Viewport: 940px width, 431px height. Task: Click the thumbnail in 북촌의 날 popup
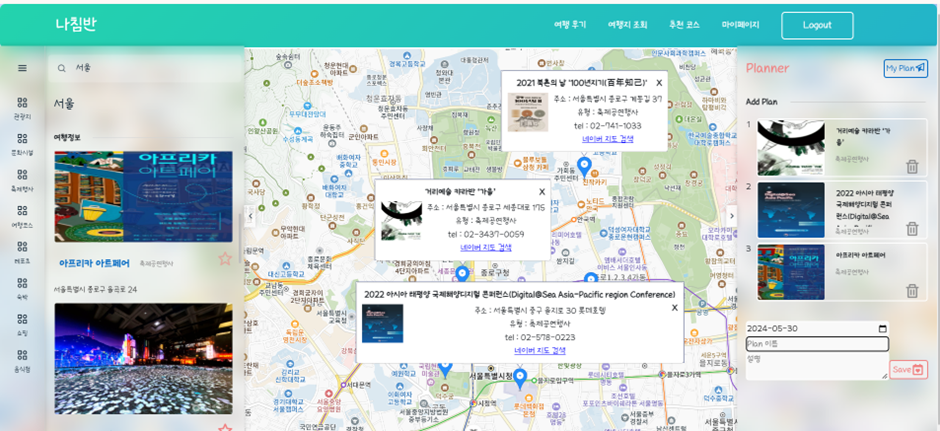click(528, 112)
